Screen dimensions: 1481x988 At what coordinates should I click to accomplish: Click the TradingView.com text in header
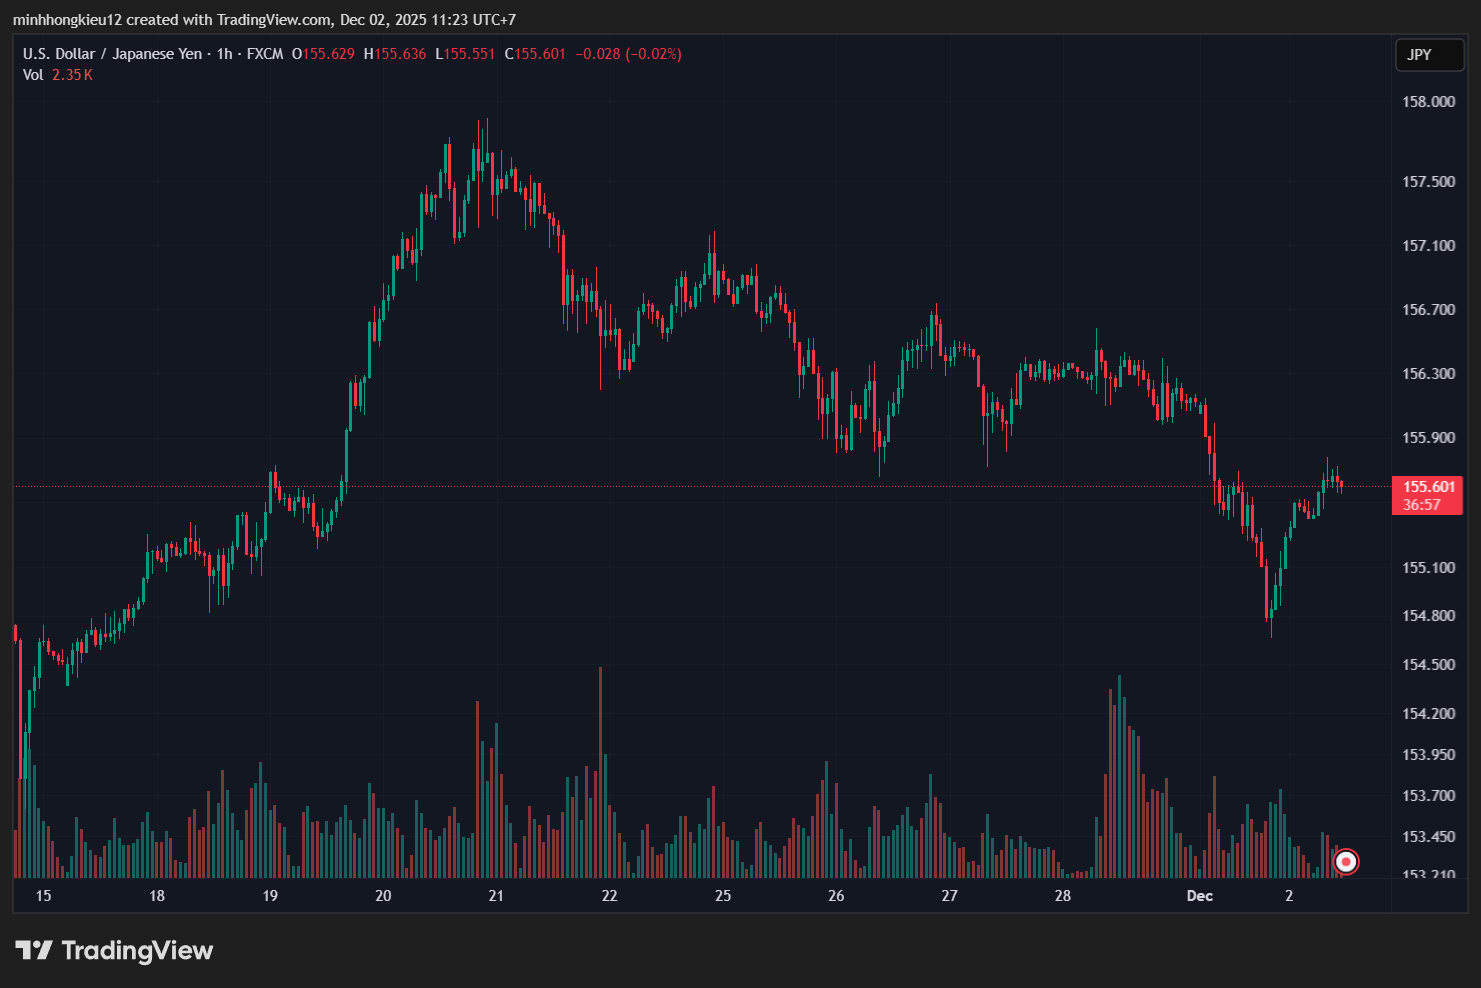(x=274, y=20)
